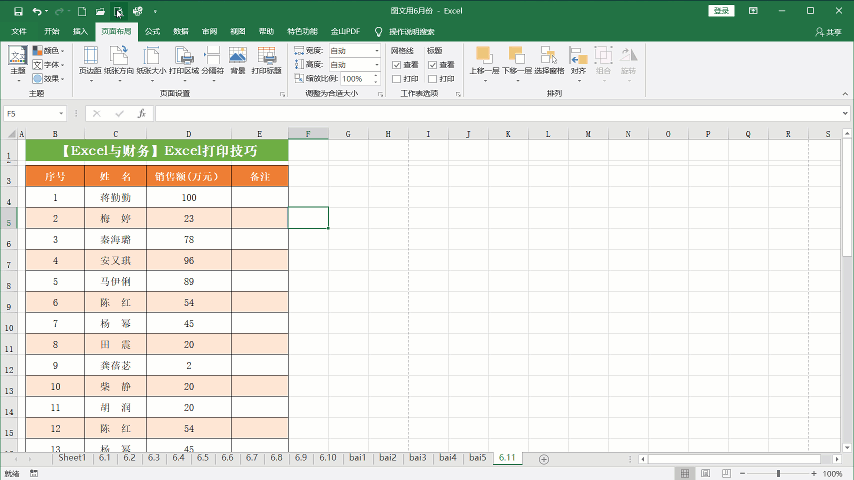Toggle Gridlines View (查看) checkbox
This screenshot has width=854, height=480.
(396, 65)
